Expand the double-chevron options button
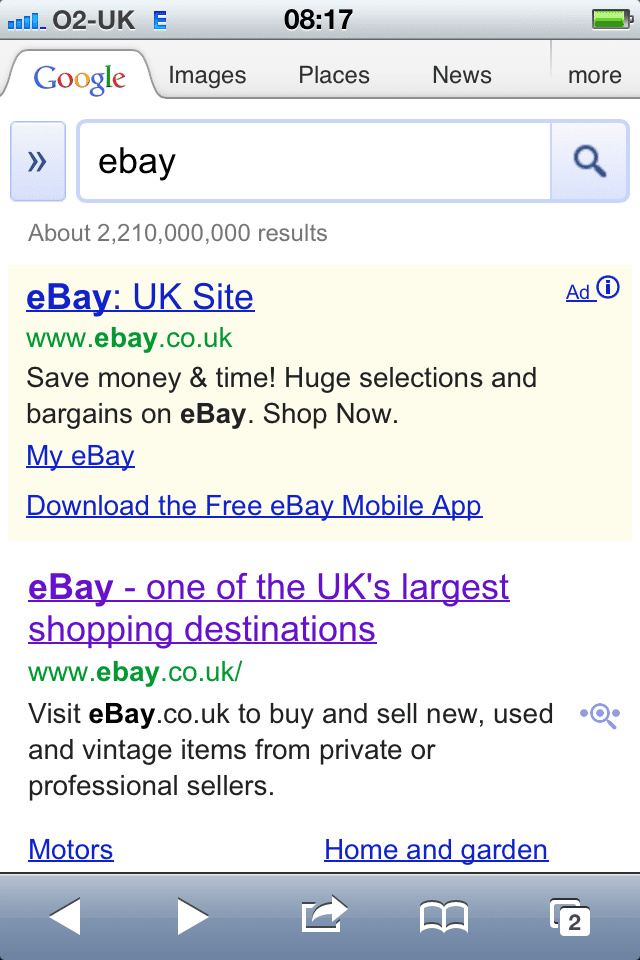 (x=38, y=161)
